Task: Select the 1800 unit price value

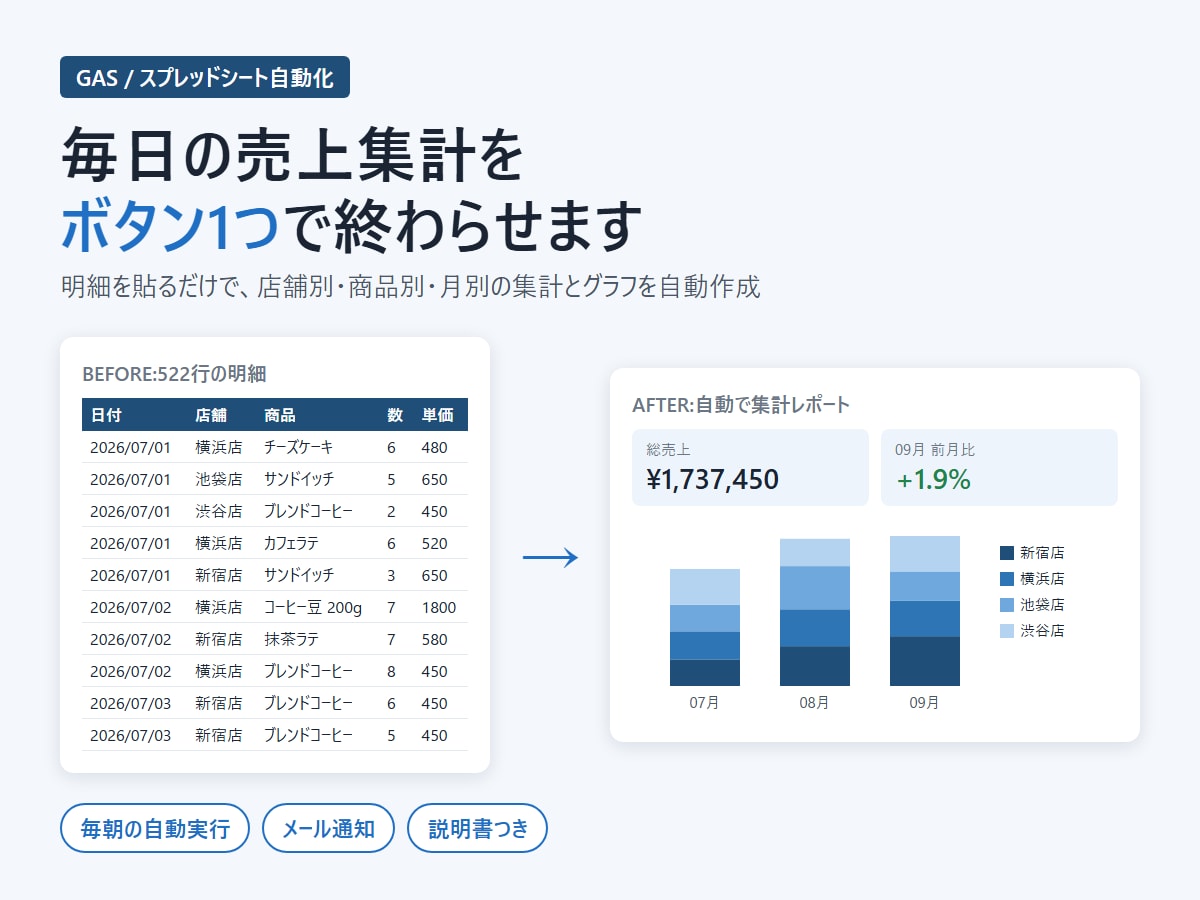Action: pos(439,607)
